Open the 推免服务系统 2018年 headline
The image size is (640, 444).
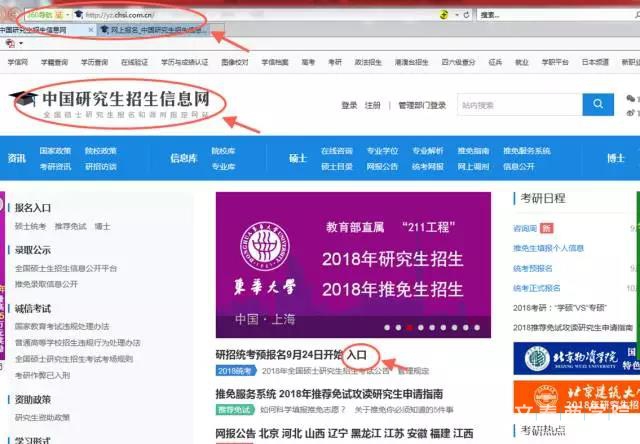tap(329, 394)
